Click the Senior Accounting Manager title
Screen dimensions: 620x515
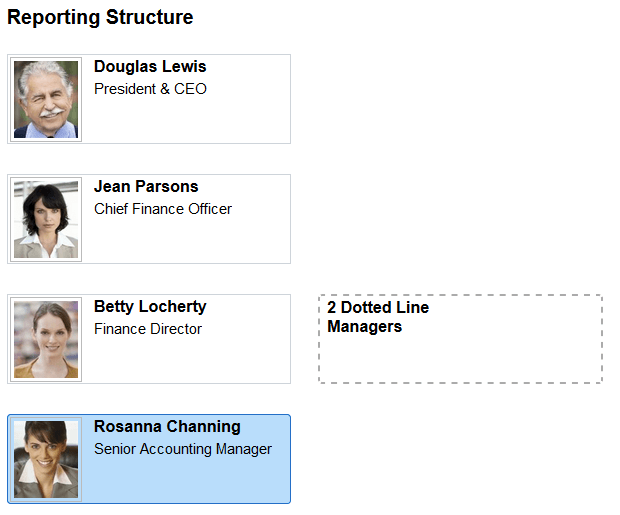coord(183,449)
